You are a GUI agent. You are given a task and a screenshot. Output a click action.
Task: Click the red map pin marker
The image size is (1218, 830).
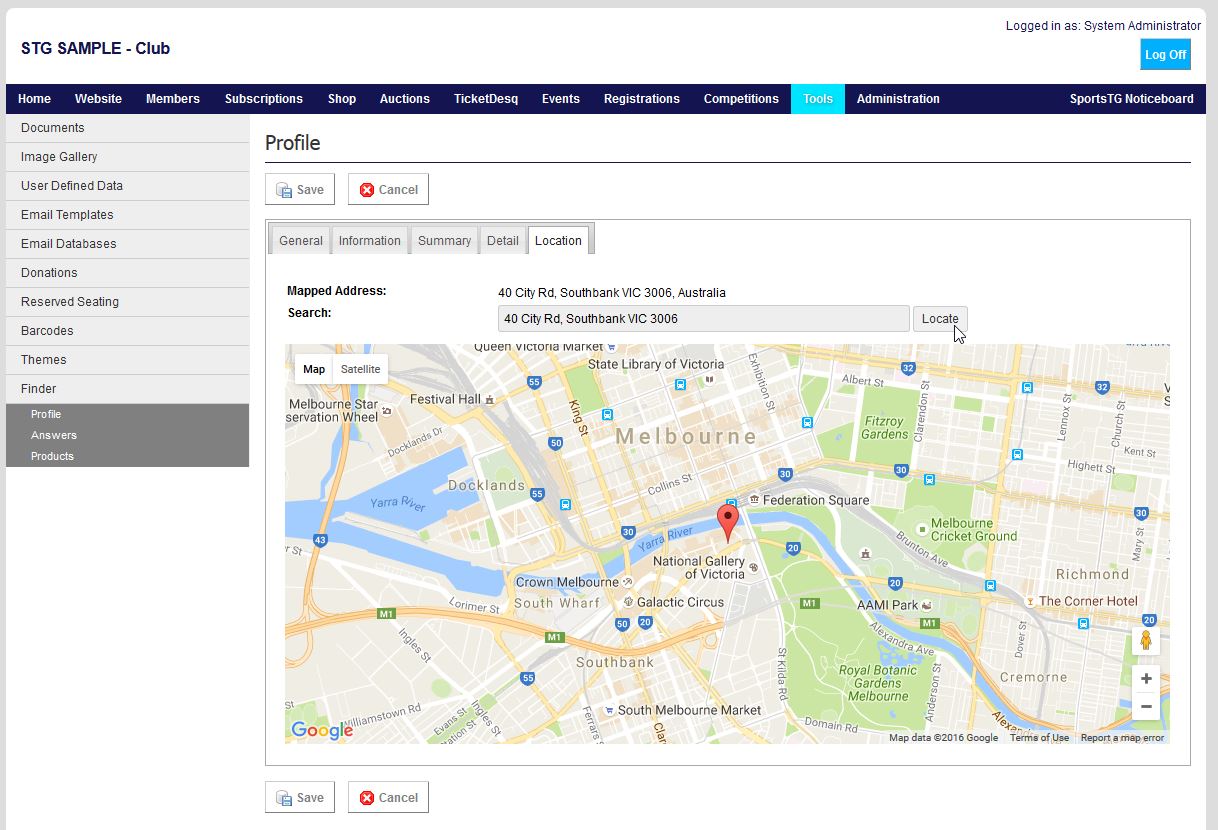pos(729,524)
